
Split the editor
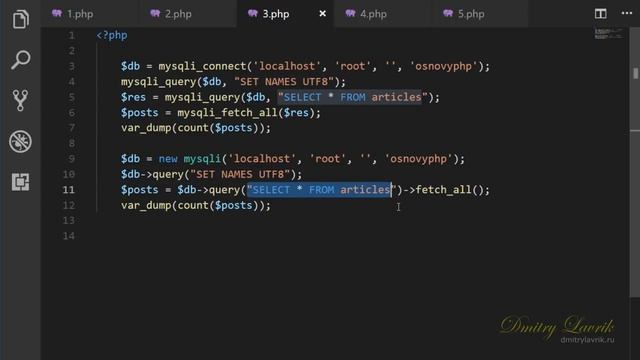(600, 13)
